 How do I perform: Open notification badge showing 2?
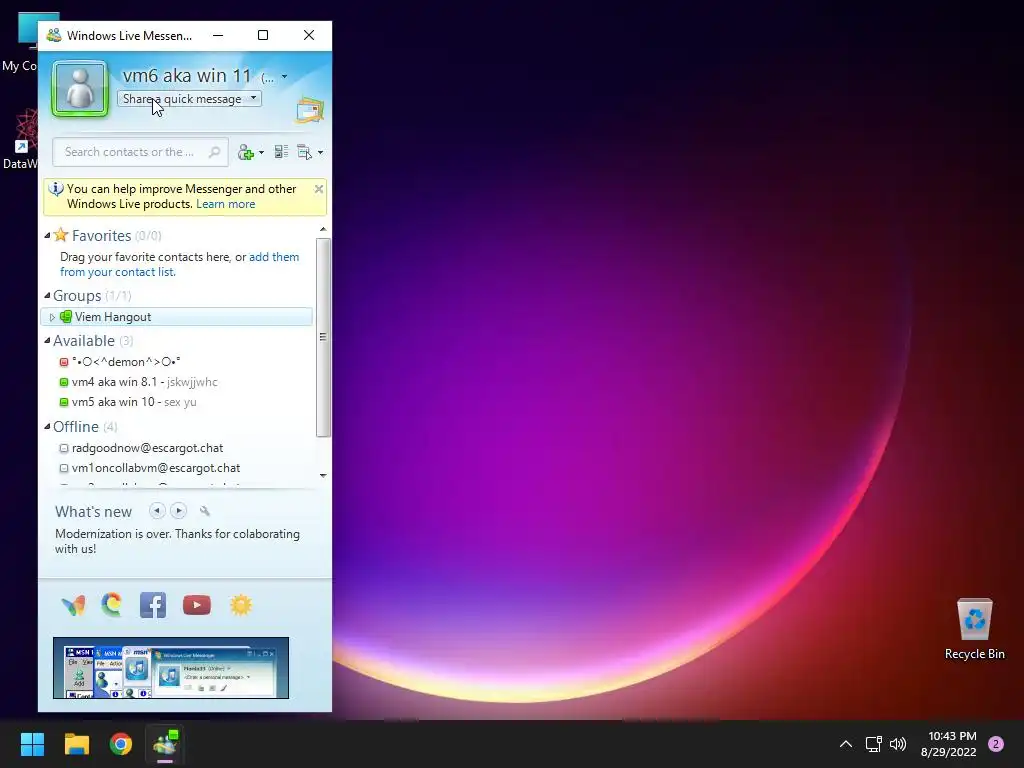[996, 744]
